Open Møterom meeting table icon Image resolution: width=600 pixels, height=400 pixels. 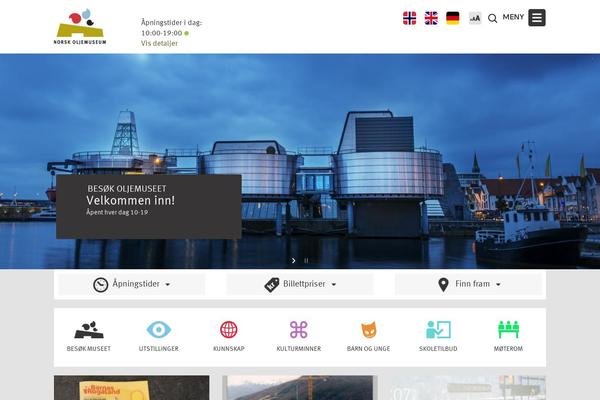509,330
